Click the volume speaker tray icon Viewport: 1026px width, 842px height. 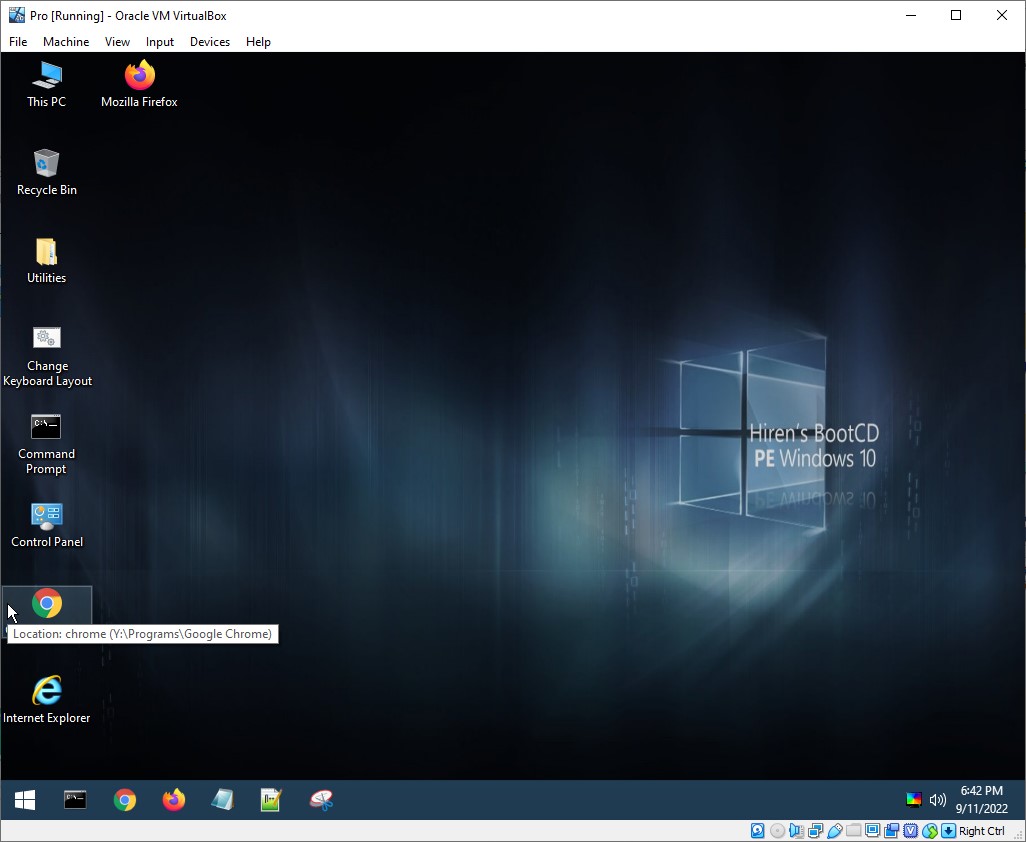938,799
